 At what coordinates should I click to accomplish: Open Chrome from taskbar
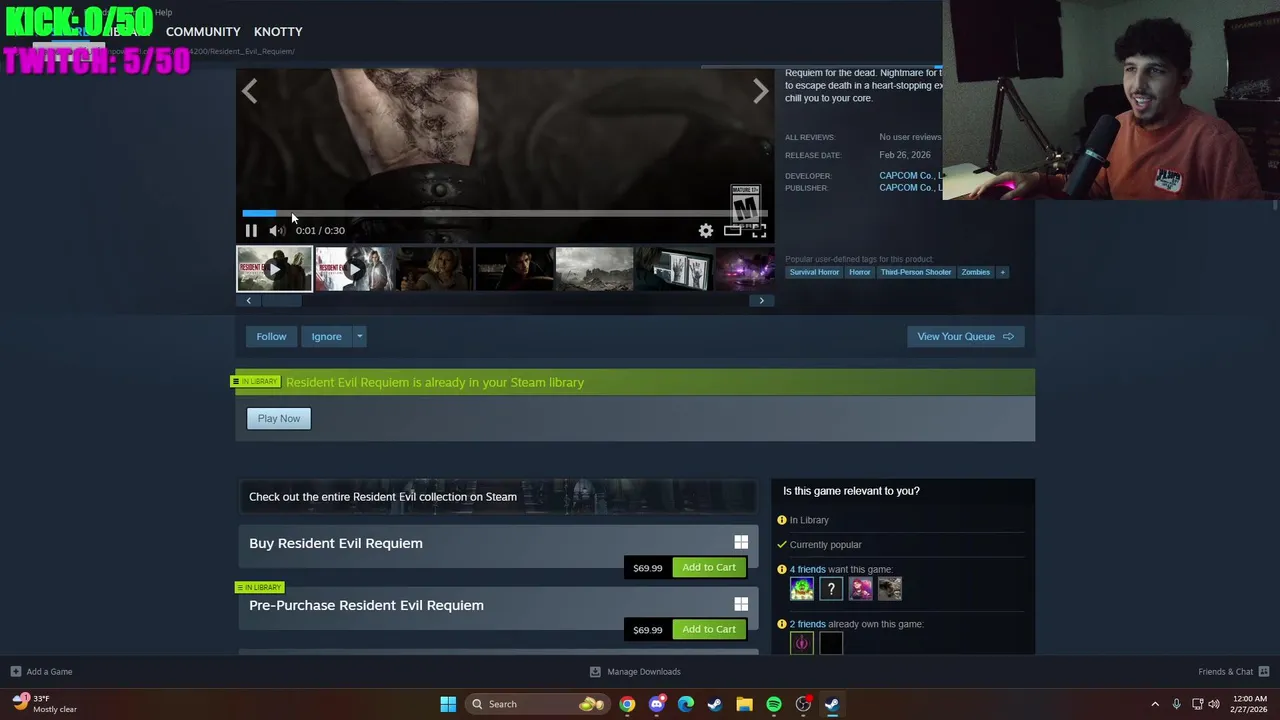pos(627,704)
